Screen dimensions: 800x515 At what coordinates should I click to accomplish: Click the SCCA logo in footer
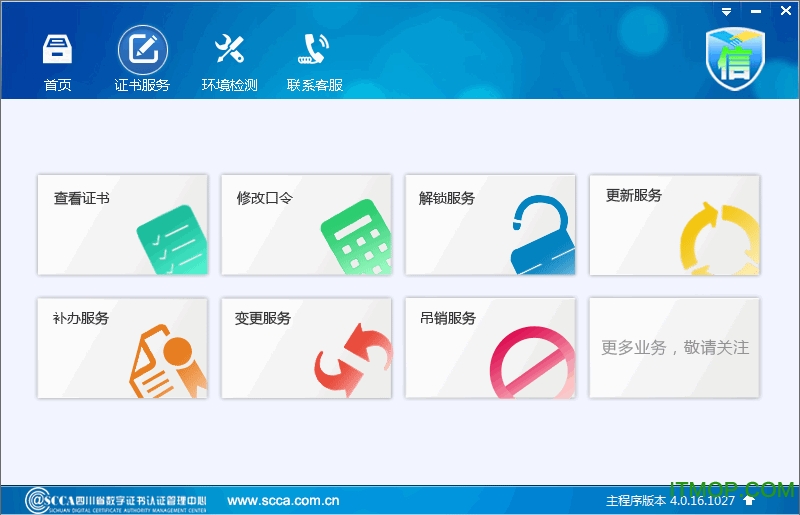(116, 500)
